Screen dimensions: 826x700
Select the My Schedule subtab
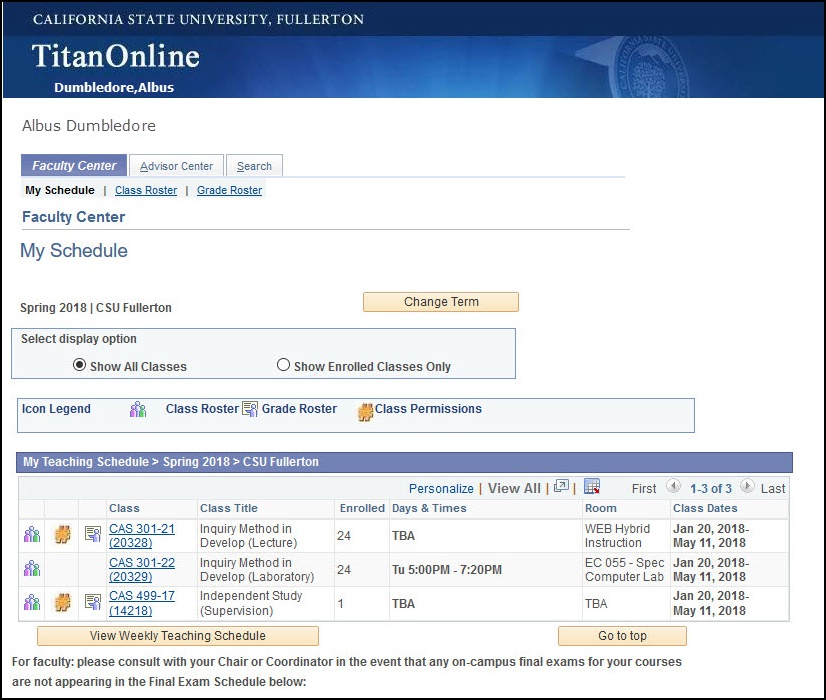click(60, 190)
